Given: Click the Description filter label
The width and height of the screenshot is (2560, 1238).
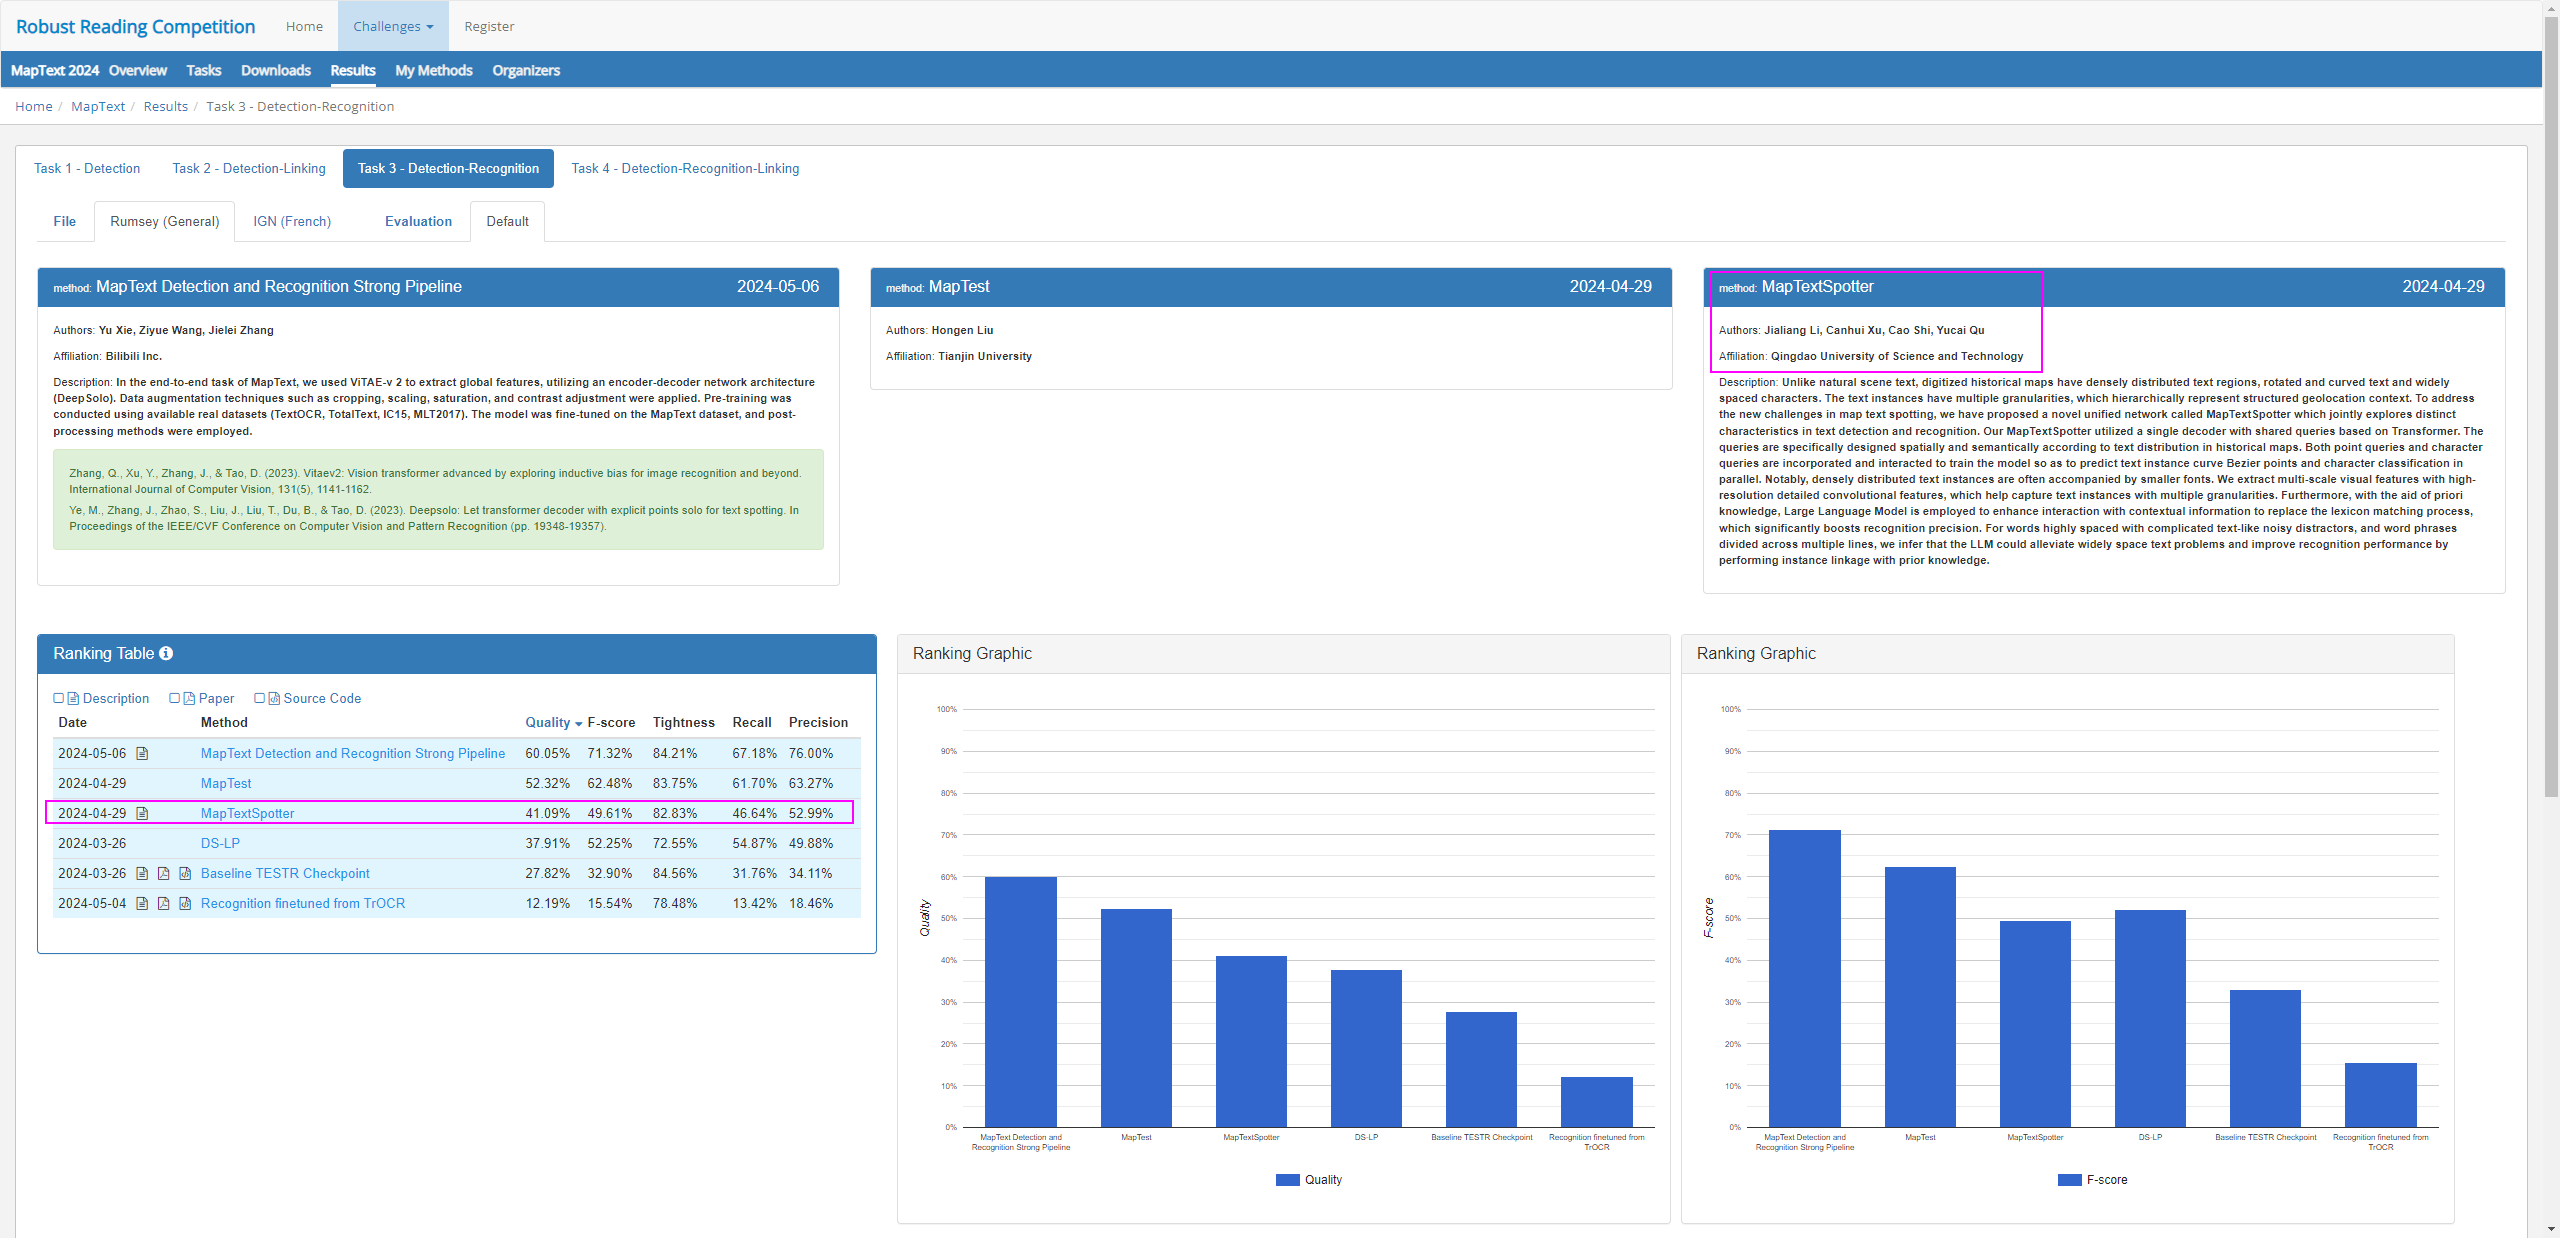Looking at the screenshot, I should coord(116,699).
